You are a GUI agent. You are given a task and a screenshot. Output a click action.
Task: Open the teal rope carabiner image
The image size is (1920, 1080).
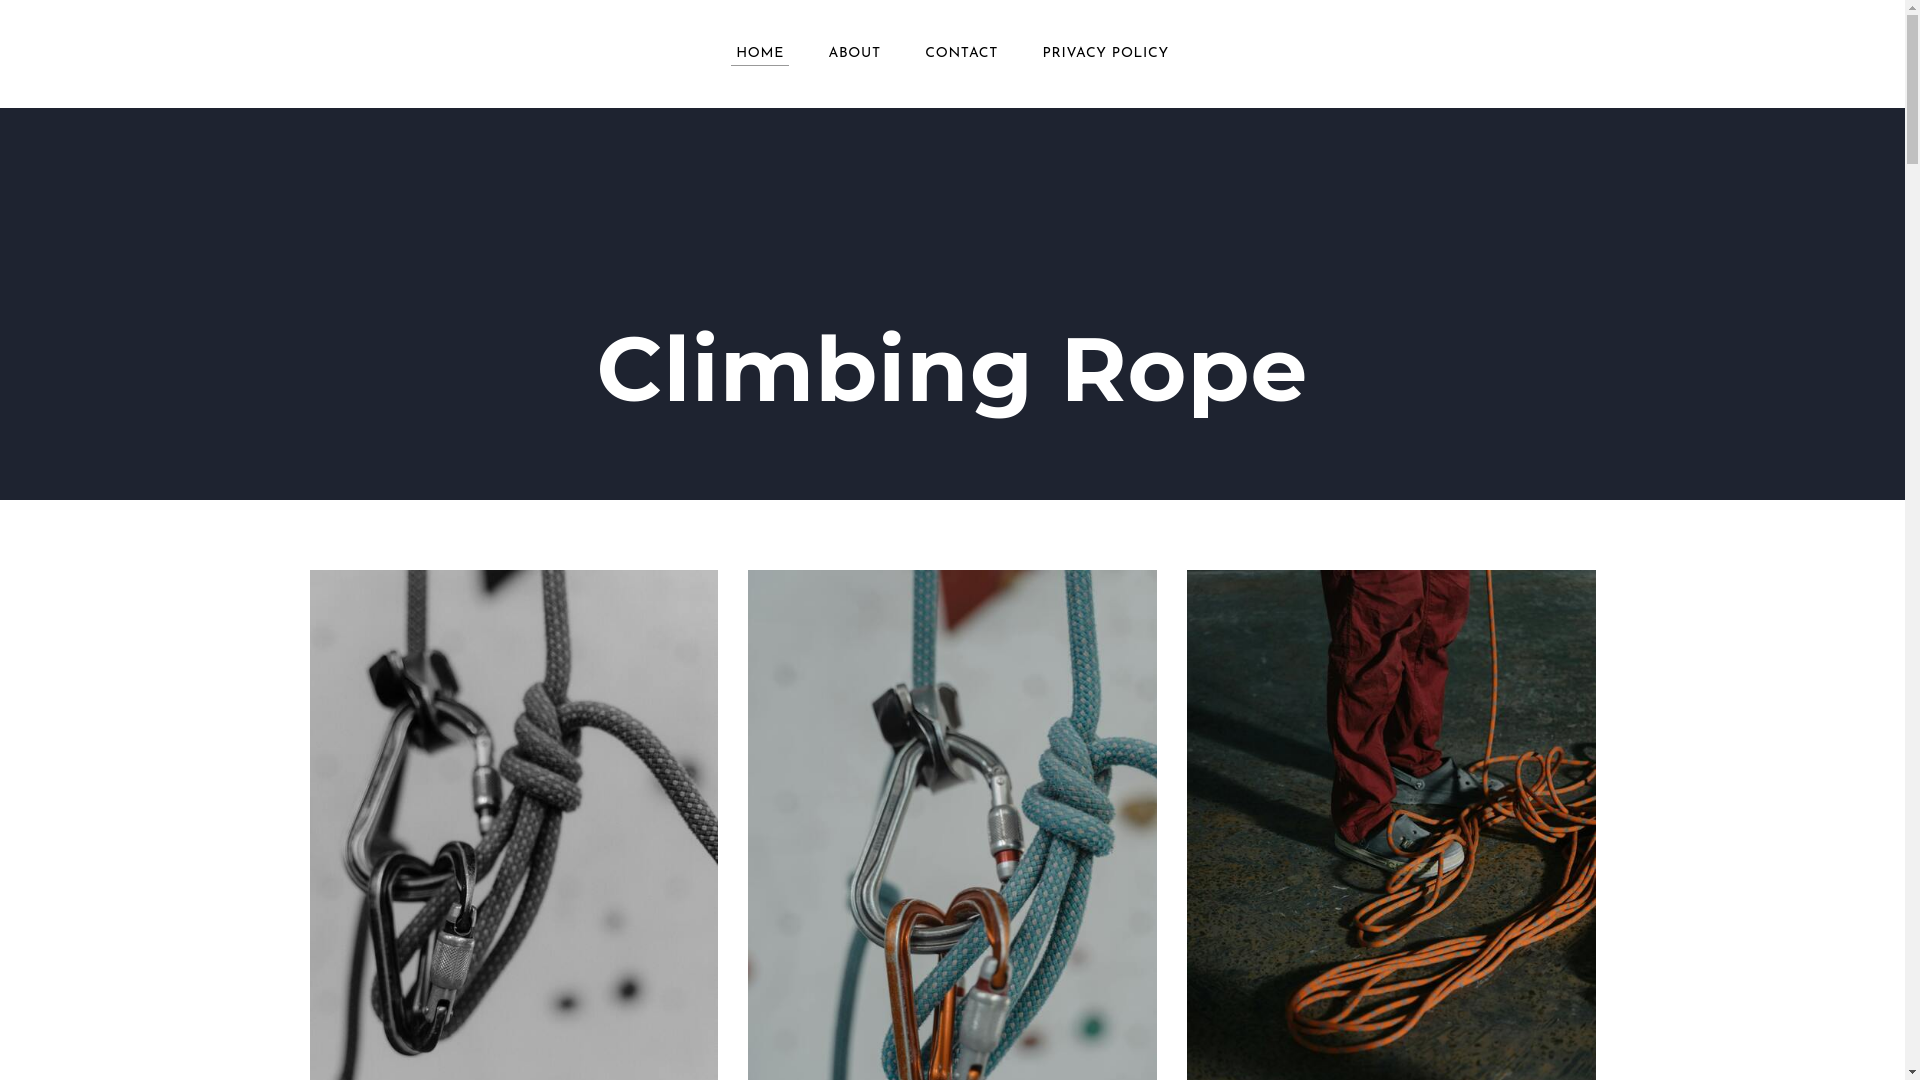click(952, 825)
